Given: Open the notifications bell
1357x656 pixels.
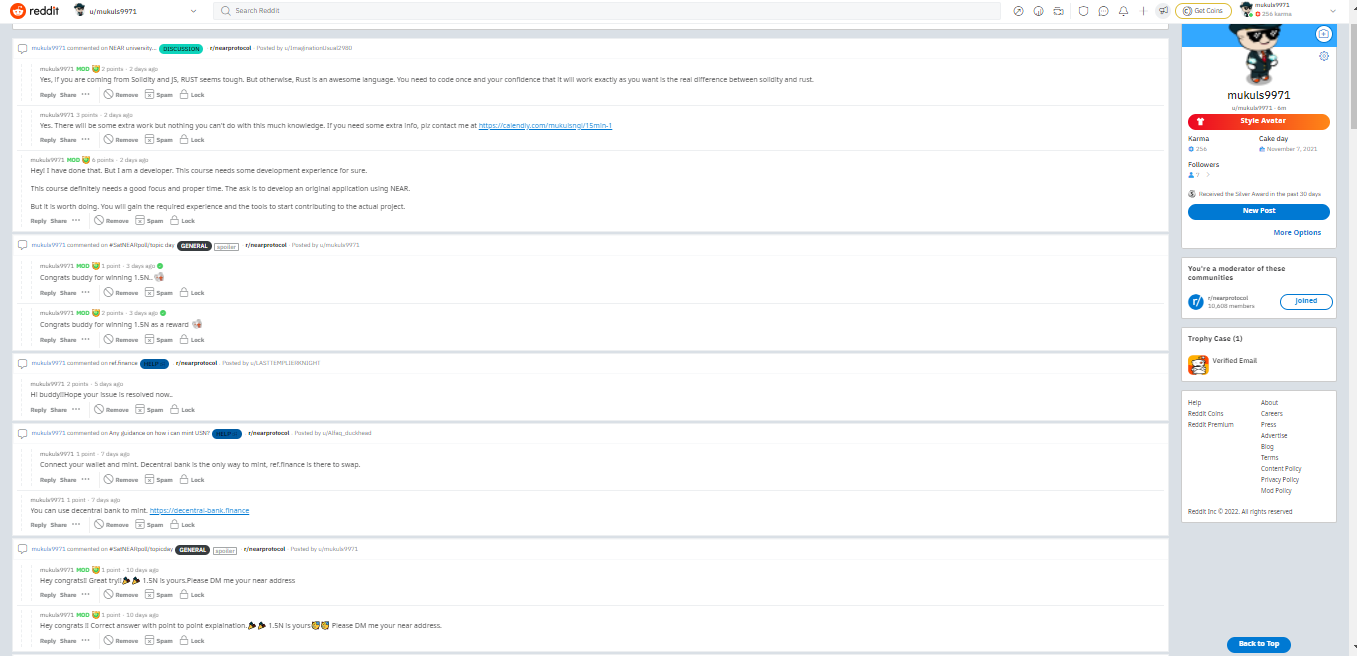Looking at the screenshot, I should pos(1123,11).
